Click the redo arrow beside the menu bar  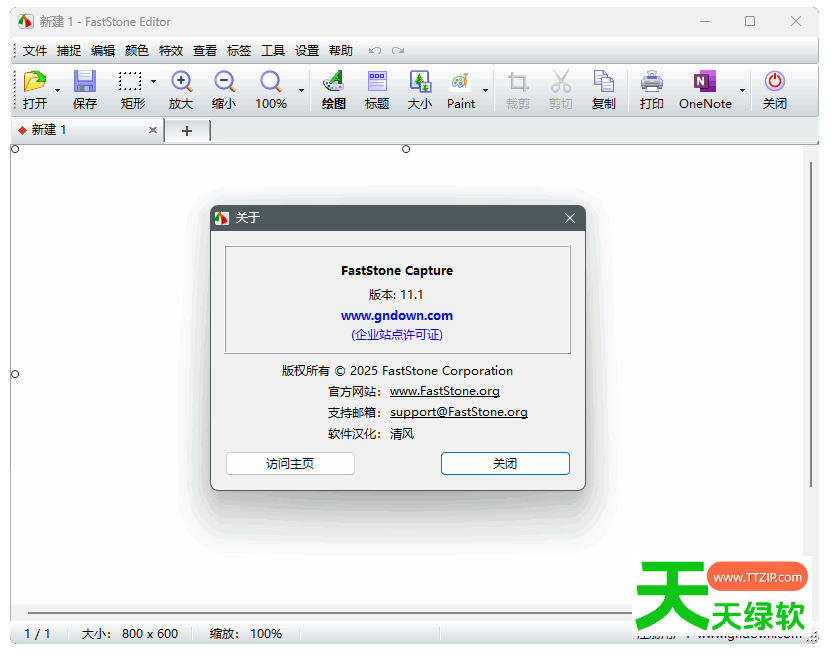coord(398,51)
